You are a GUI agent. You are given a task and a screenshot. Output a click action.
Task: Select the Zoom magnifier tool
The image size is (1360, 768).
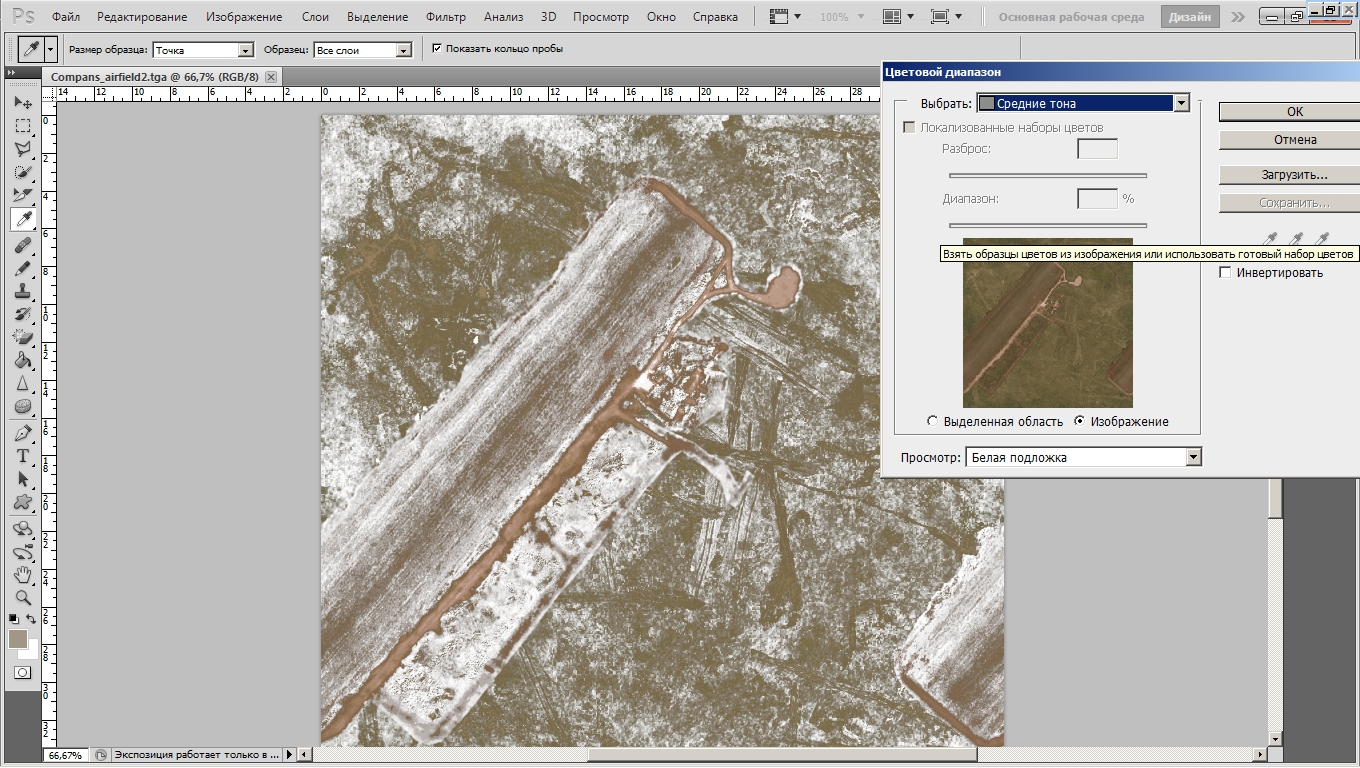pos(22,598)
